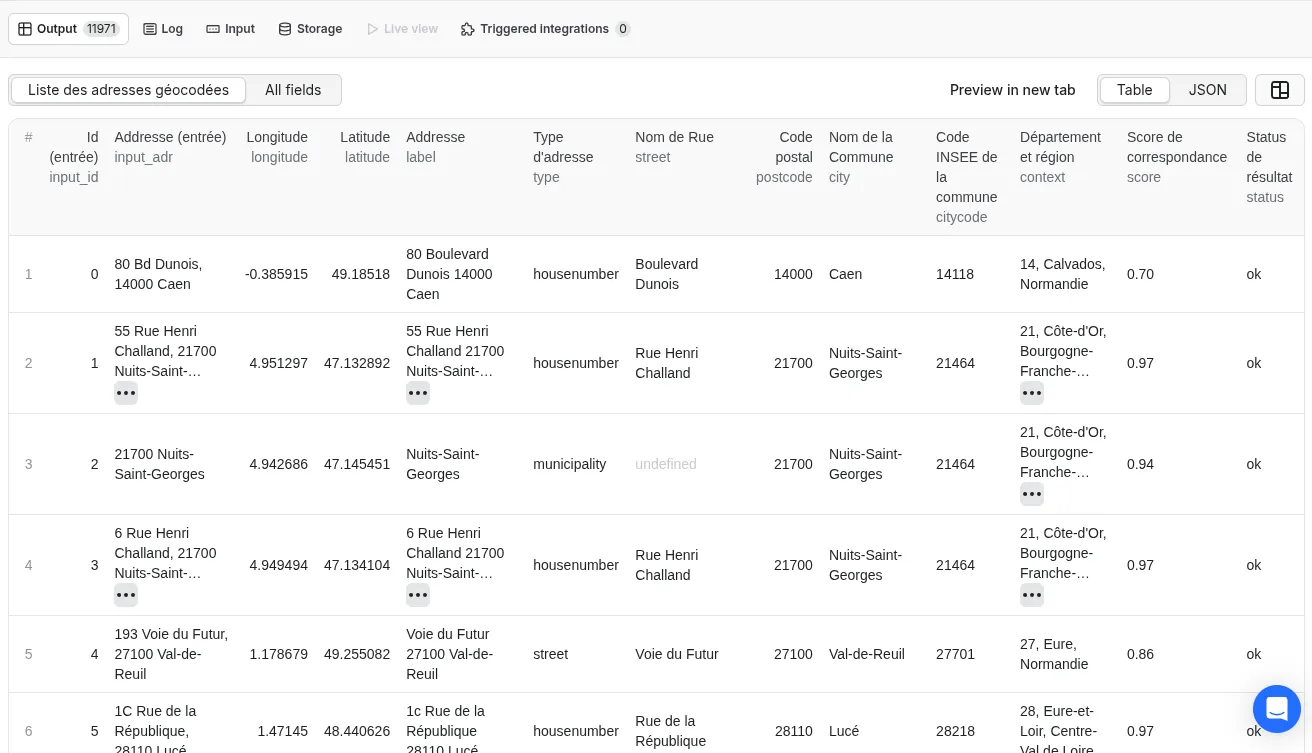Expand context cell in row 3

click(1032, 494)
